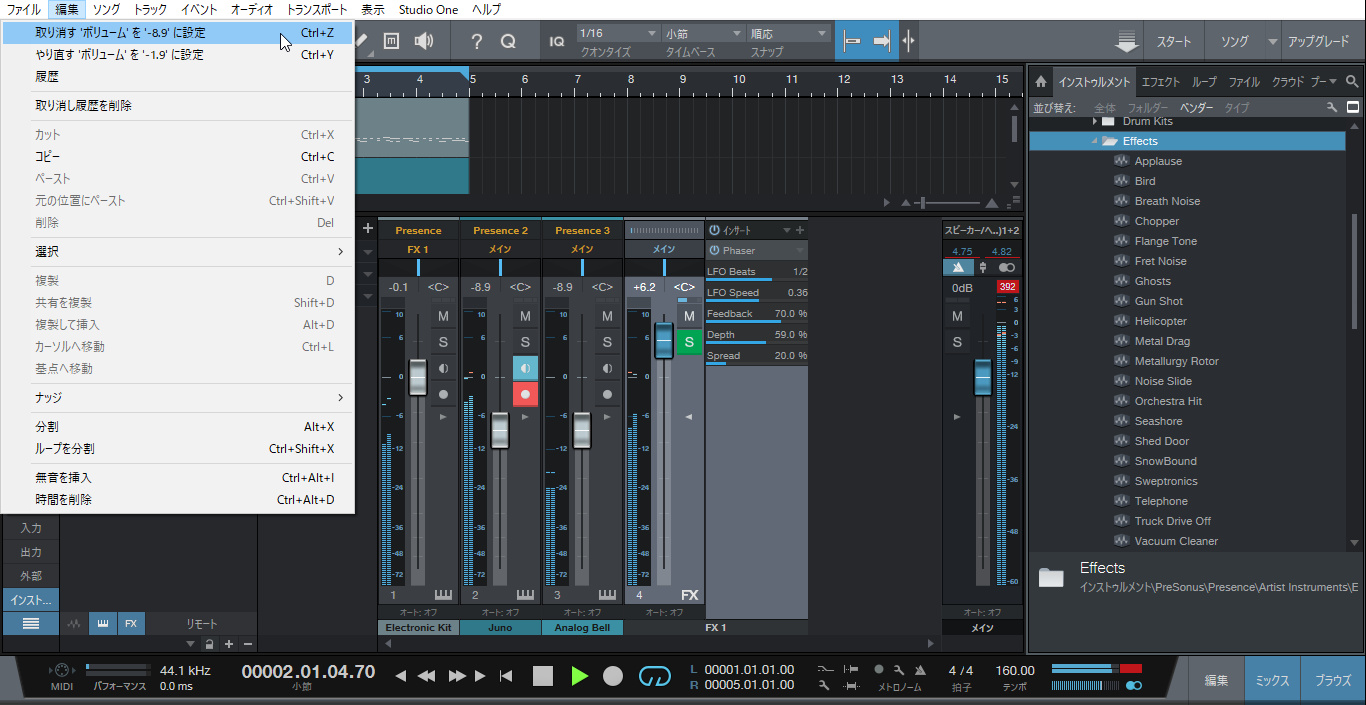Unsolo channel 4 using the green S

[x=688, y=342]
